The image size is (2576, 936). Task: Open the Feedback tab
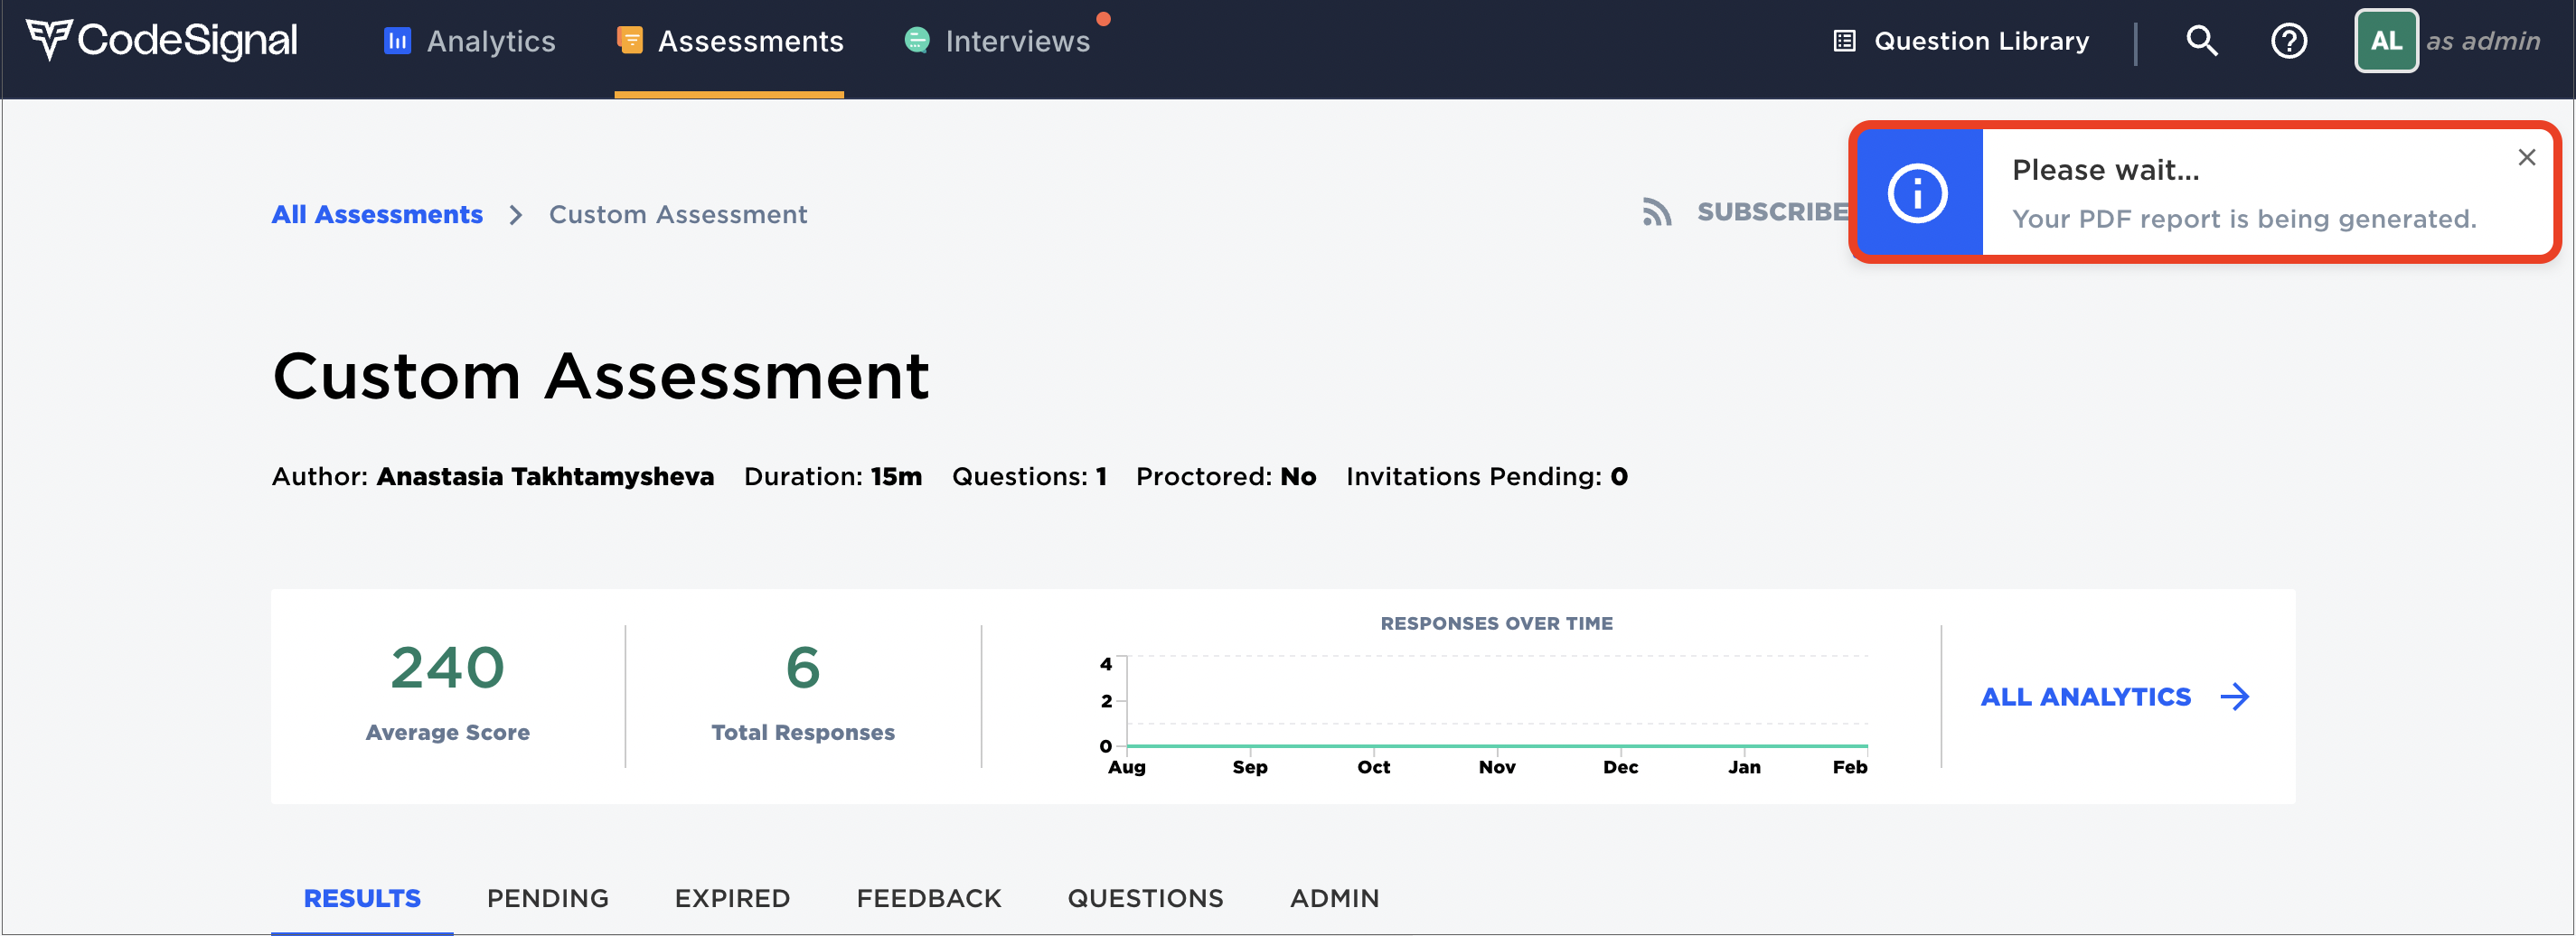tap(928, 898)
